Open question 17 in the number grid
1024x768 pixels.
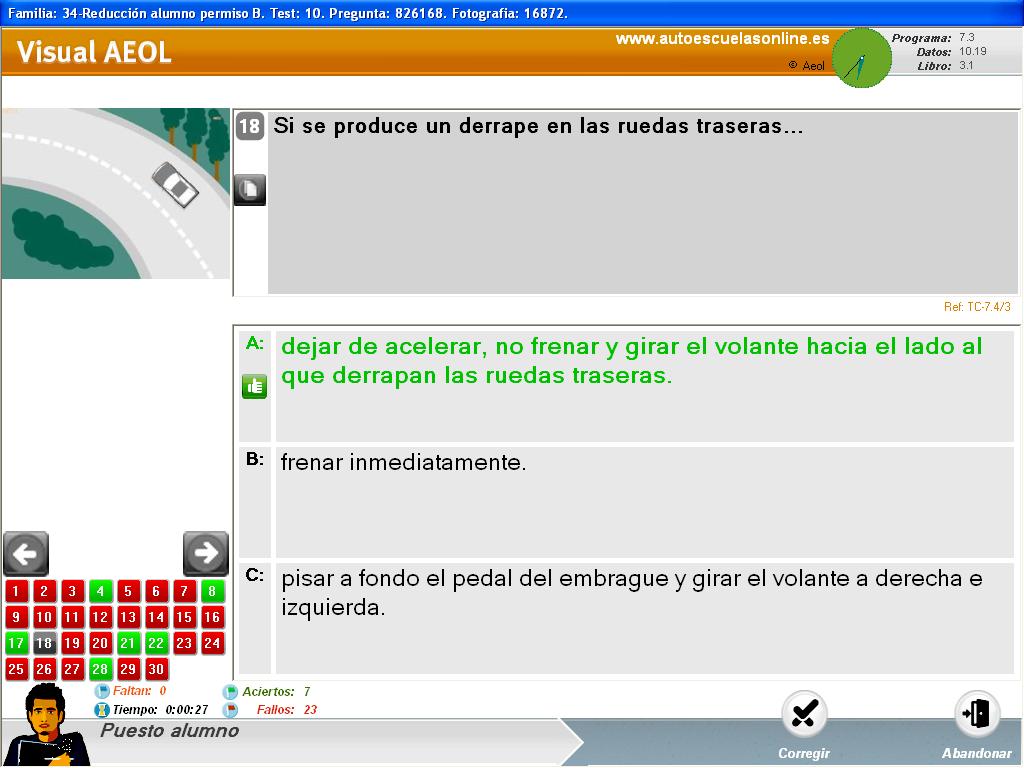pos(16,643)
